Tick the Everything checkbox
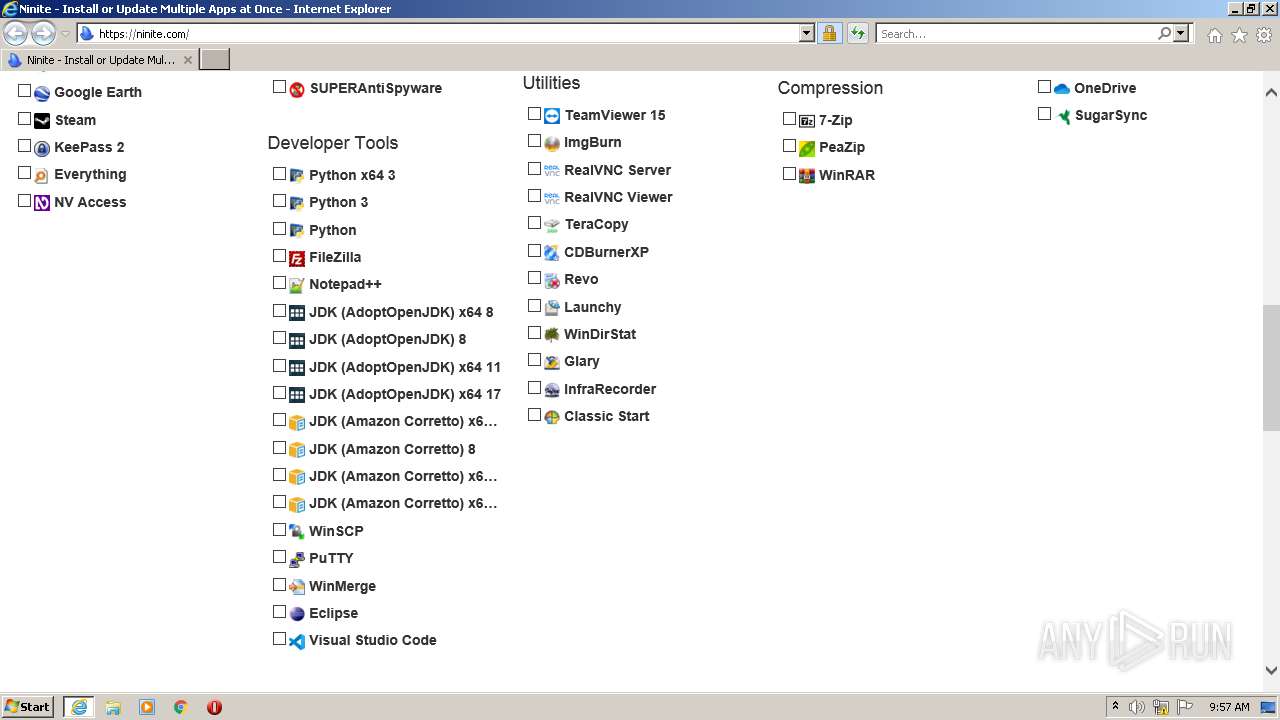1280x720 pixels. (25, 173)
